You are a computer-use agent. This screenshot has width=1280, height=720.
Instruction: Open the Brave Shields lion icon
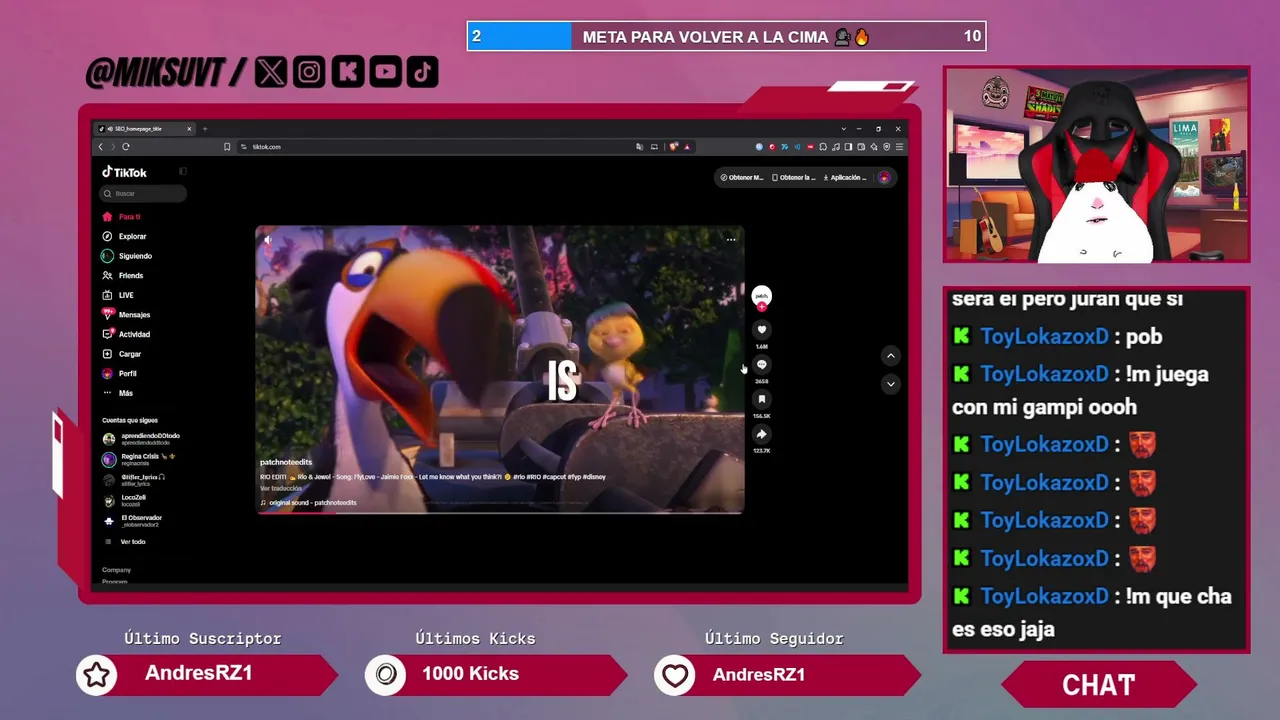(674, 147)
